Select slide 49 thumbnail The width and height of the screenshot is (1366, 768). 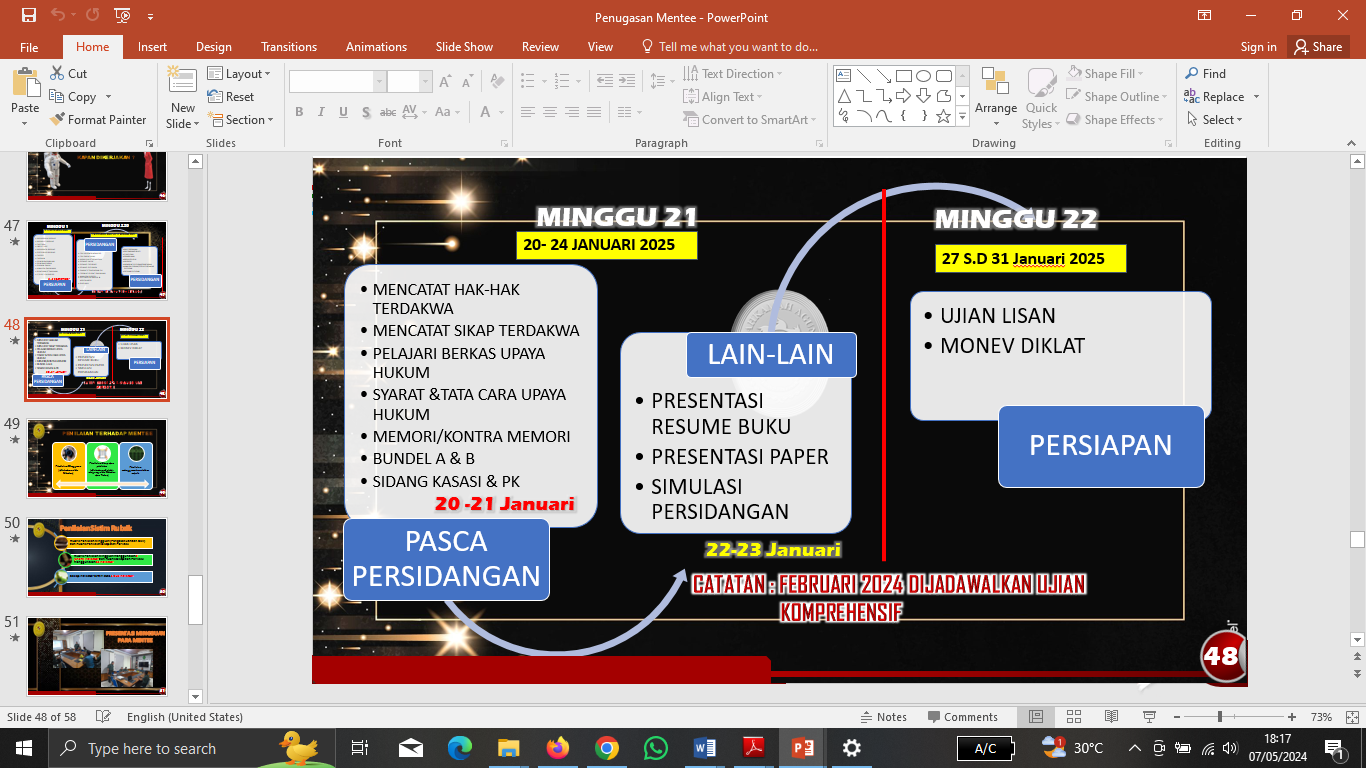(x=97, y=456)
